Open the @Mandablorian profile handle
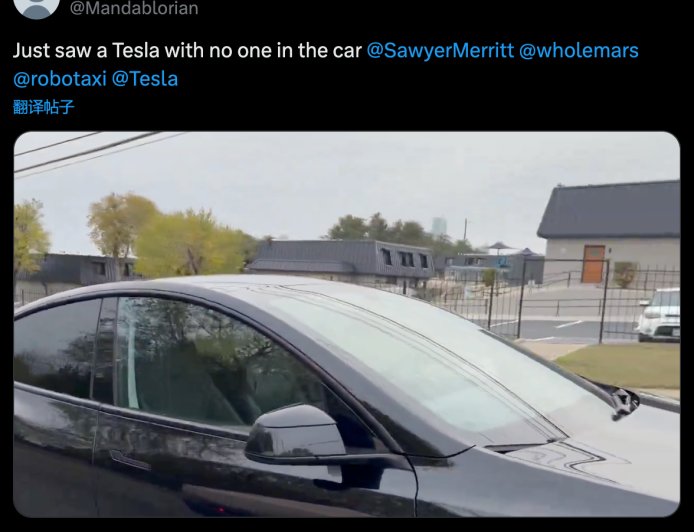 click(134, 8)
